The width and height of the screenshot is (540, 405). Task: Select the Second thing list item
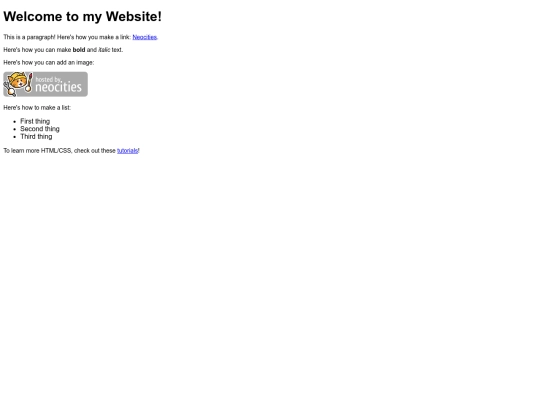click(40, 129)
